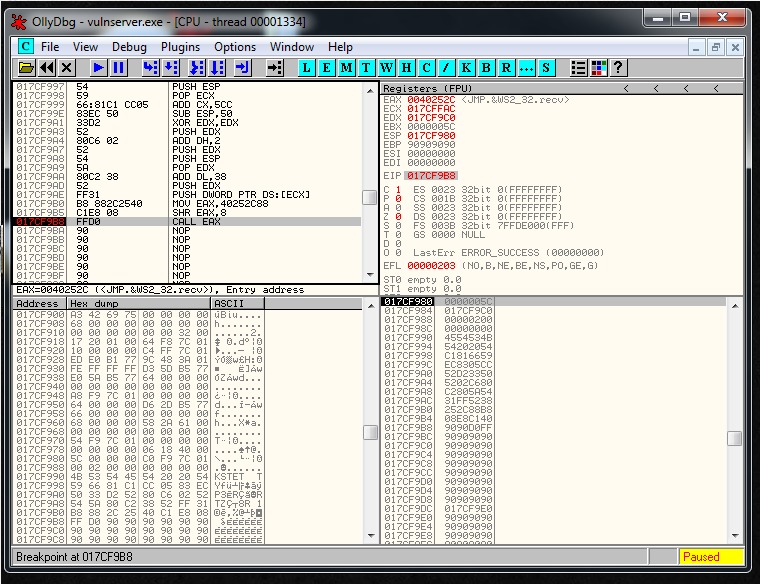Click the dump pane scrollbar thumb
This screenshot has height=584, width=760.
coord(370,432)
